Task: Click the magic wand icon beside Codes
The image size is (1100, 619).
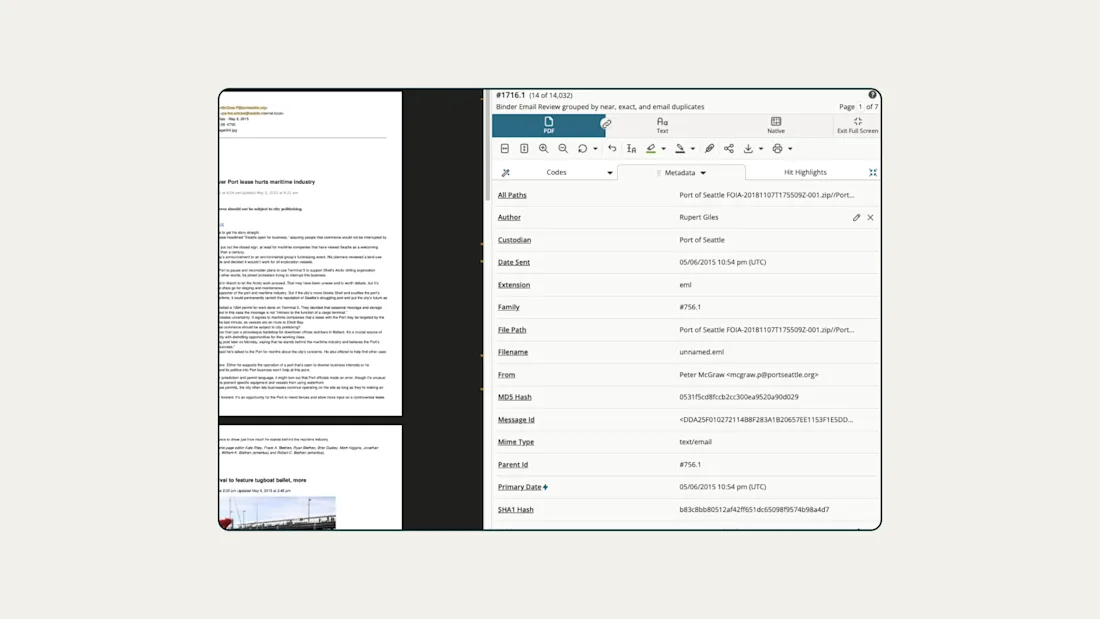Action: 506,173
